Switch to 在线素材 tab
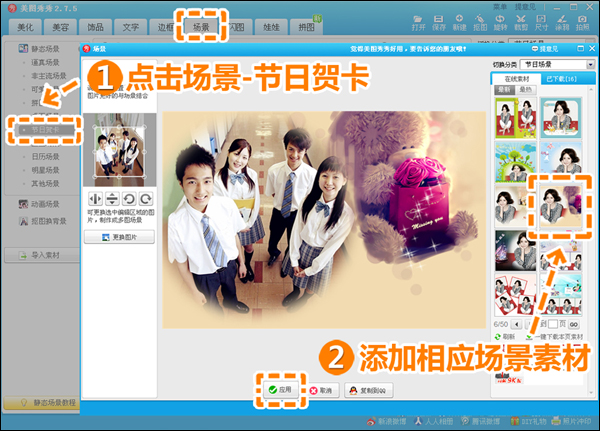 (x=516, y=79)
